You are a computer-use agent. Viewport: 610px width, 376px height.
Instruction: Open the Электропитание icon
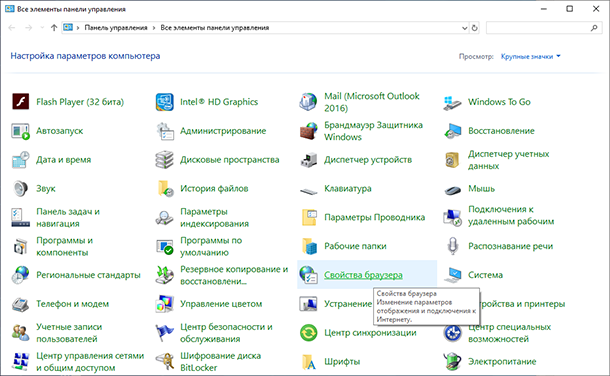(452, 362)
